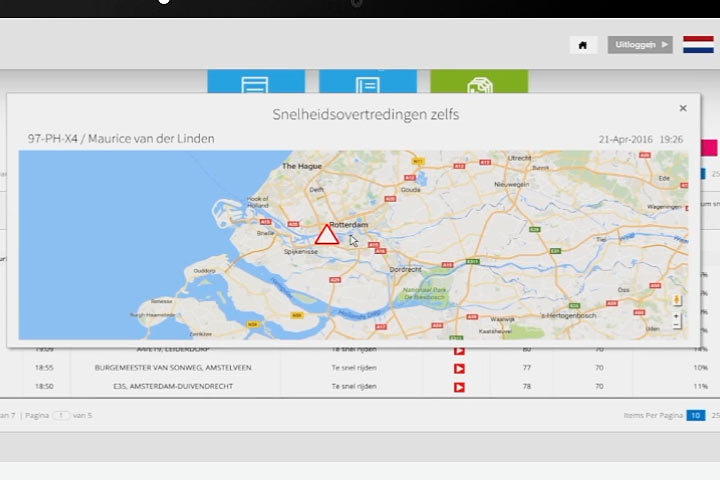Click the home icon button

583,45
